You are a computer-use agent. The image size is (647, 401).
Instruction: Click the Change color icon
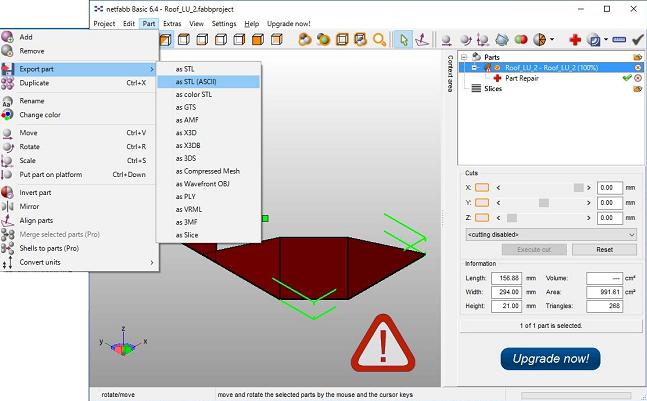pyautogui.click(x=8, y=115)
